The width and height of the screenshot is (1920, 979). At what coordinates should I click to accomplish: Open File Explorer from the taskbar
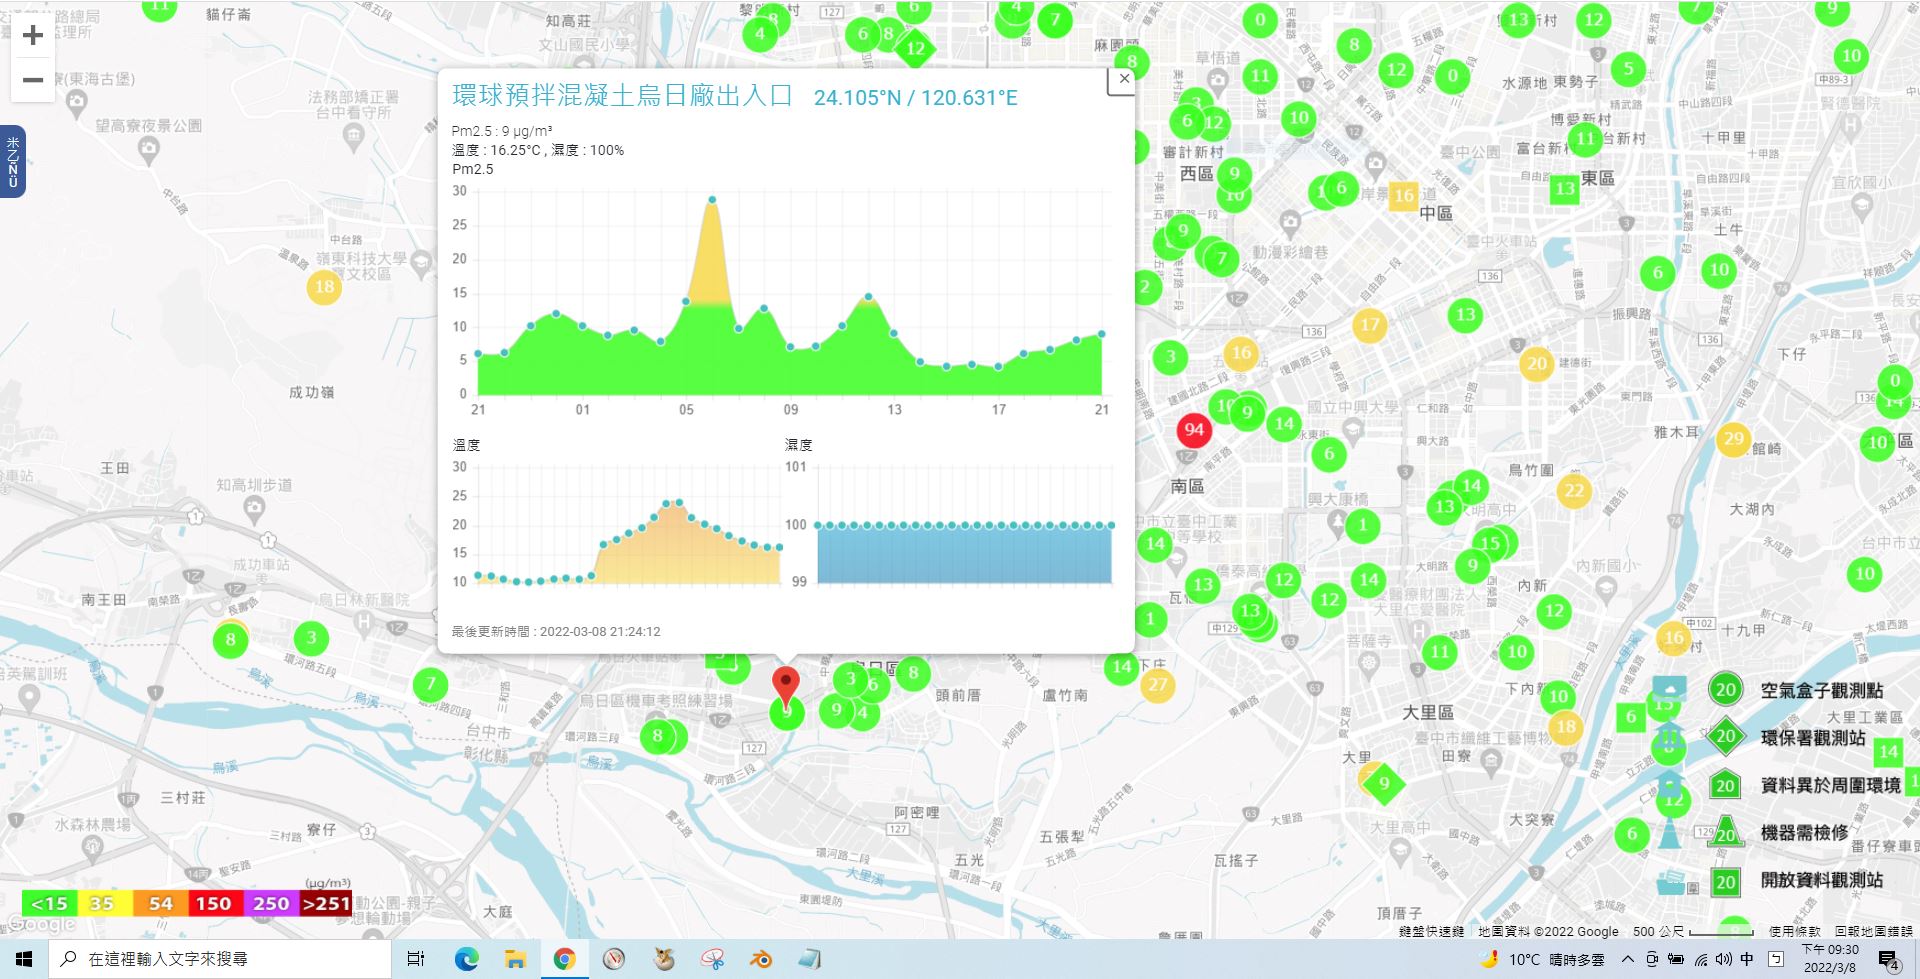coord(515,959)
